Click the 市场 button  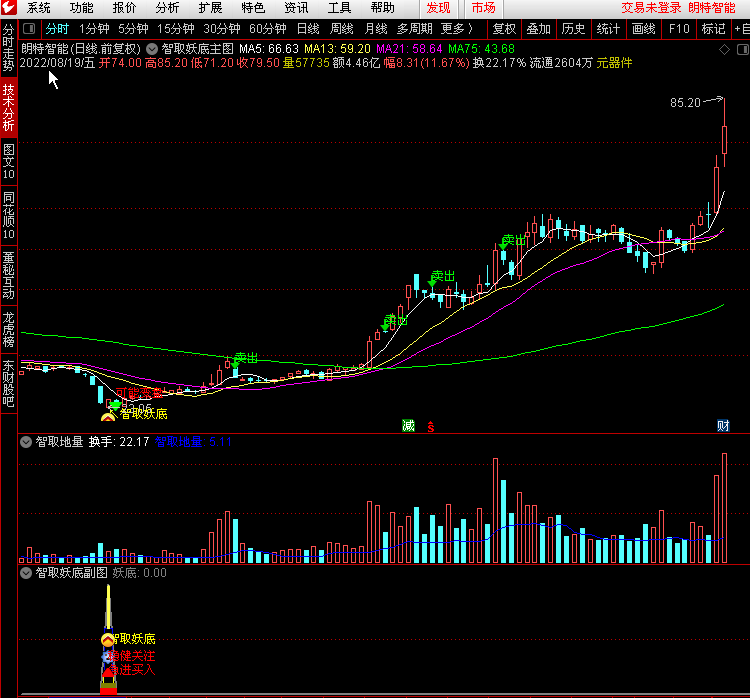click(484, 8)
